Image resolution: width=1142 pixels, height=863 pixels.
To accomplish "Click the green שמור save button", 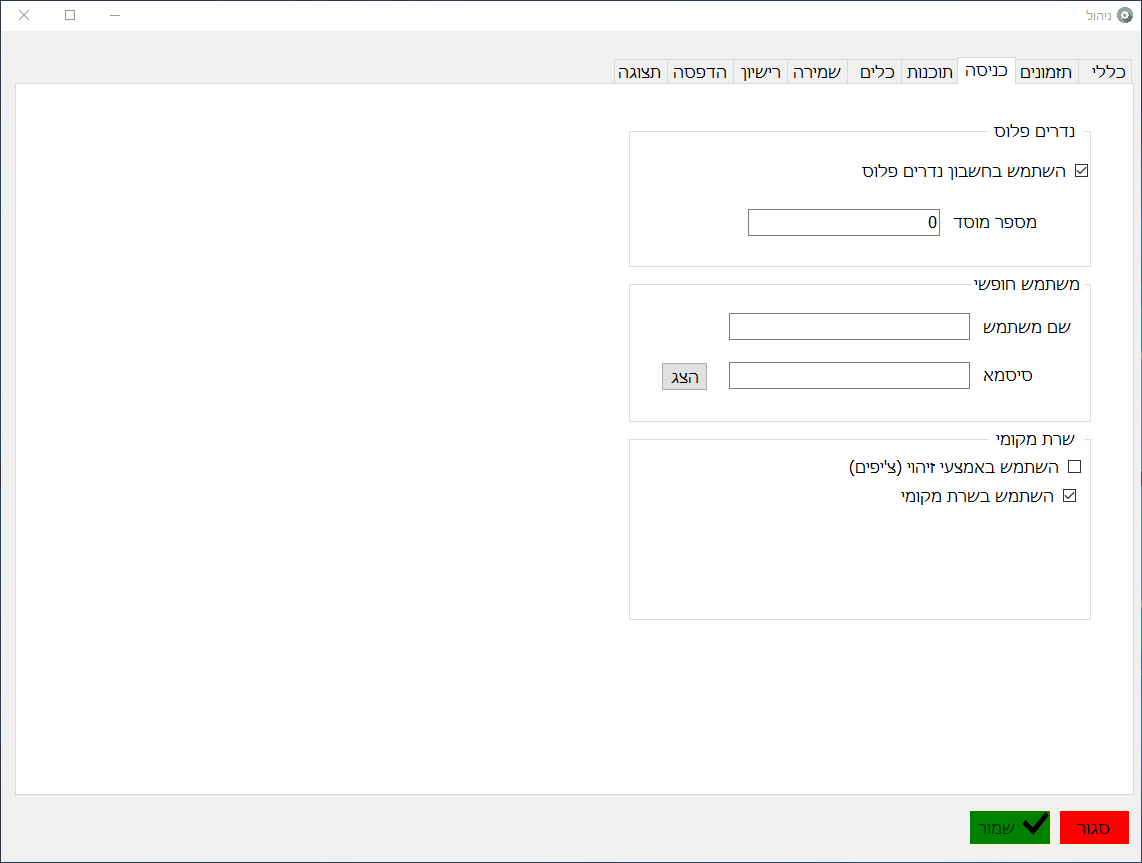I will pyautogui.click(x=1009, y=827).
